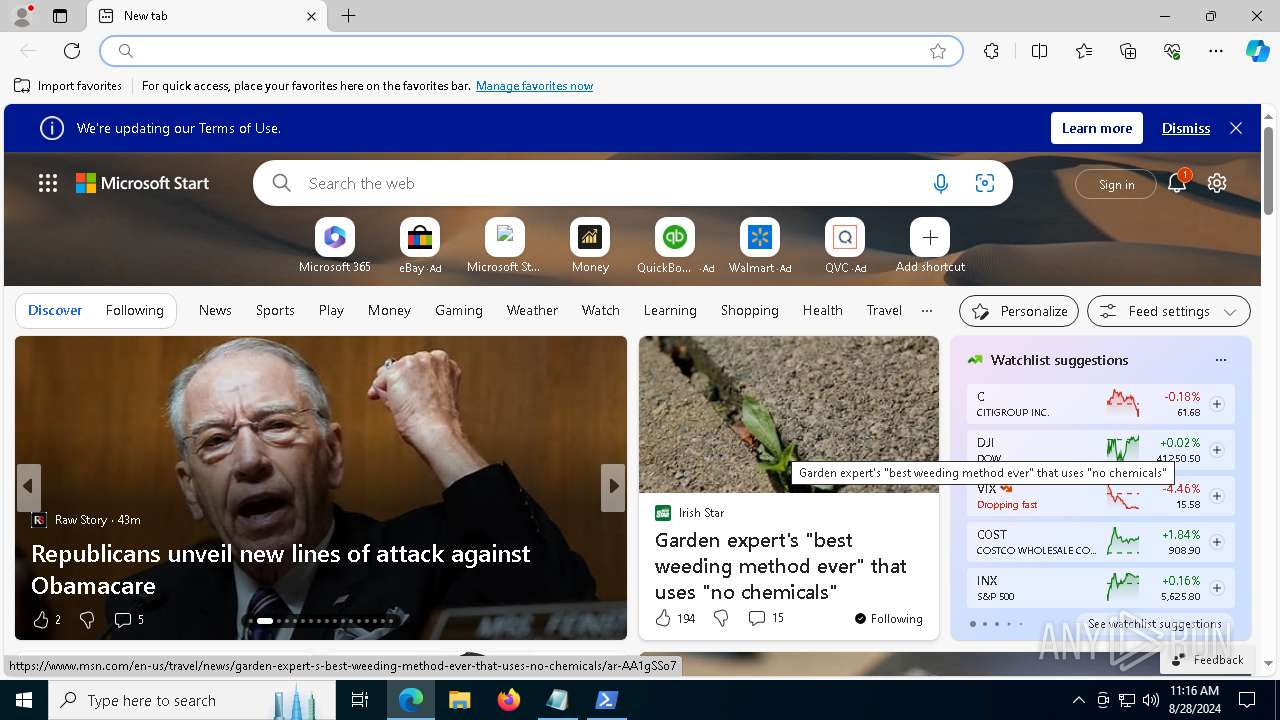The height and width of the screenshot is (720, 1280).
Task: Switch to the Following tab
Action: coord(134,310)
